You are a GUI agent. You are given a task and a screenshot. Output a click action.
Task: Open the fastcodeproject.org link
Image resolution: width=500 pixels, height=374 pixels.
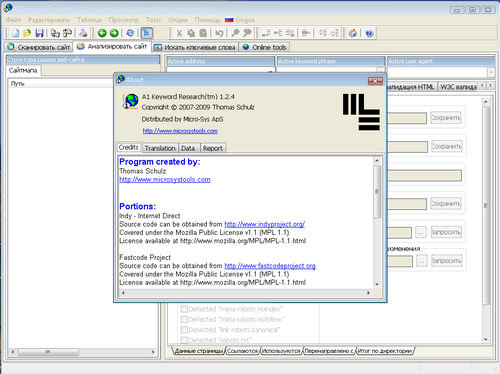pyautogui.click(x=270, y=266)
